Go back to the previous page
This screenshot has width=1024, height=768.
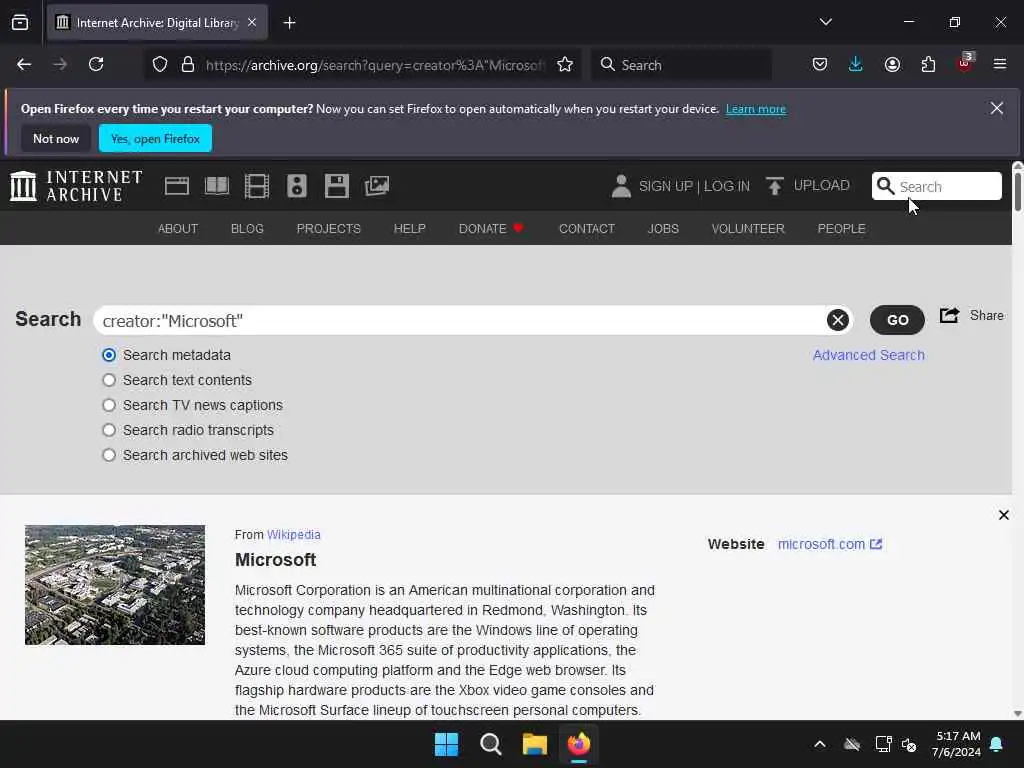[24, 65]
